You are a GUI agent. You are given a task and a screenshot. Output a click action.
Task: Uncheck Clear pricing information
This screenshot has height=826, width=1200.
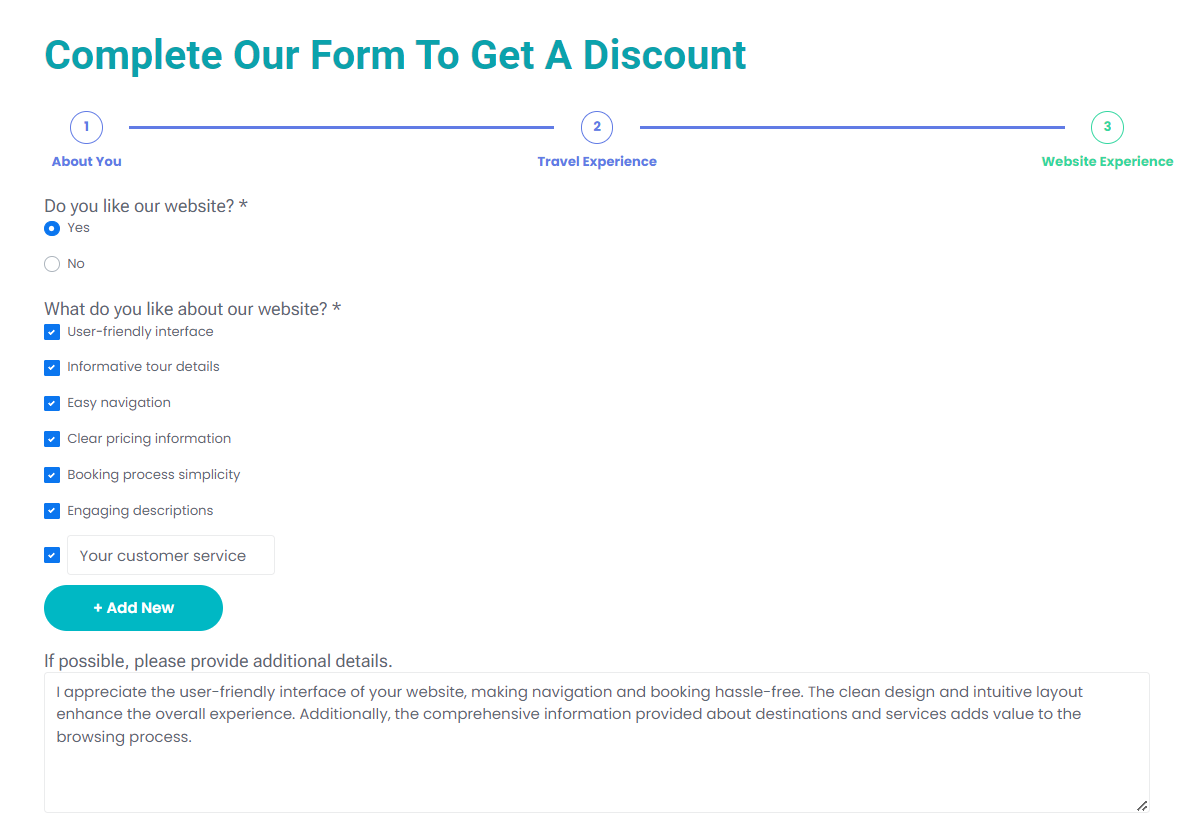click(51, 439)
